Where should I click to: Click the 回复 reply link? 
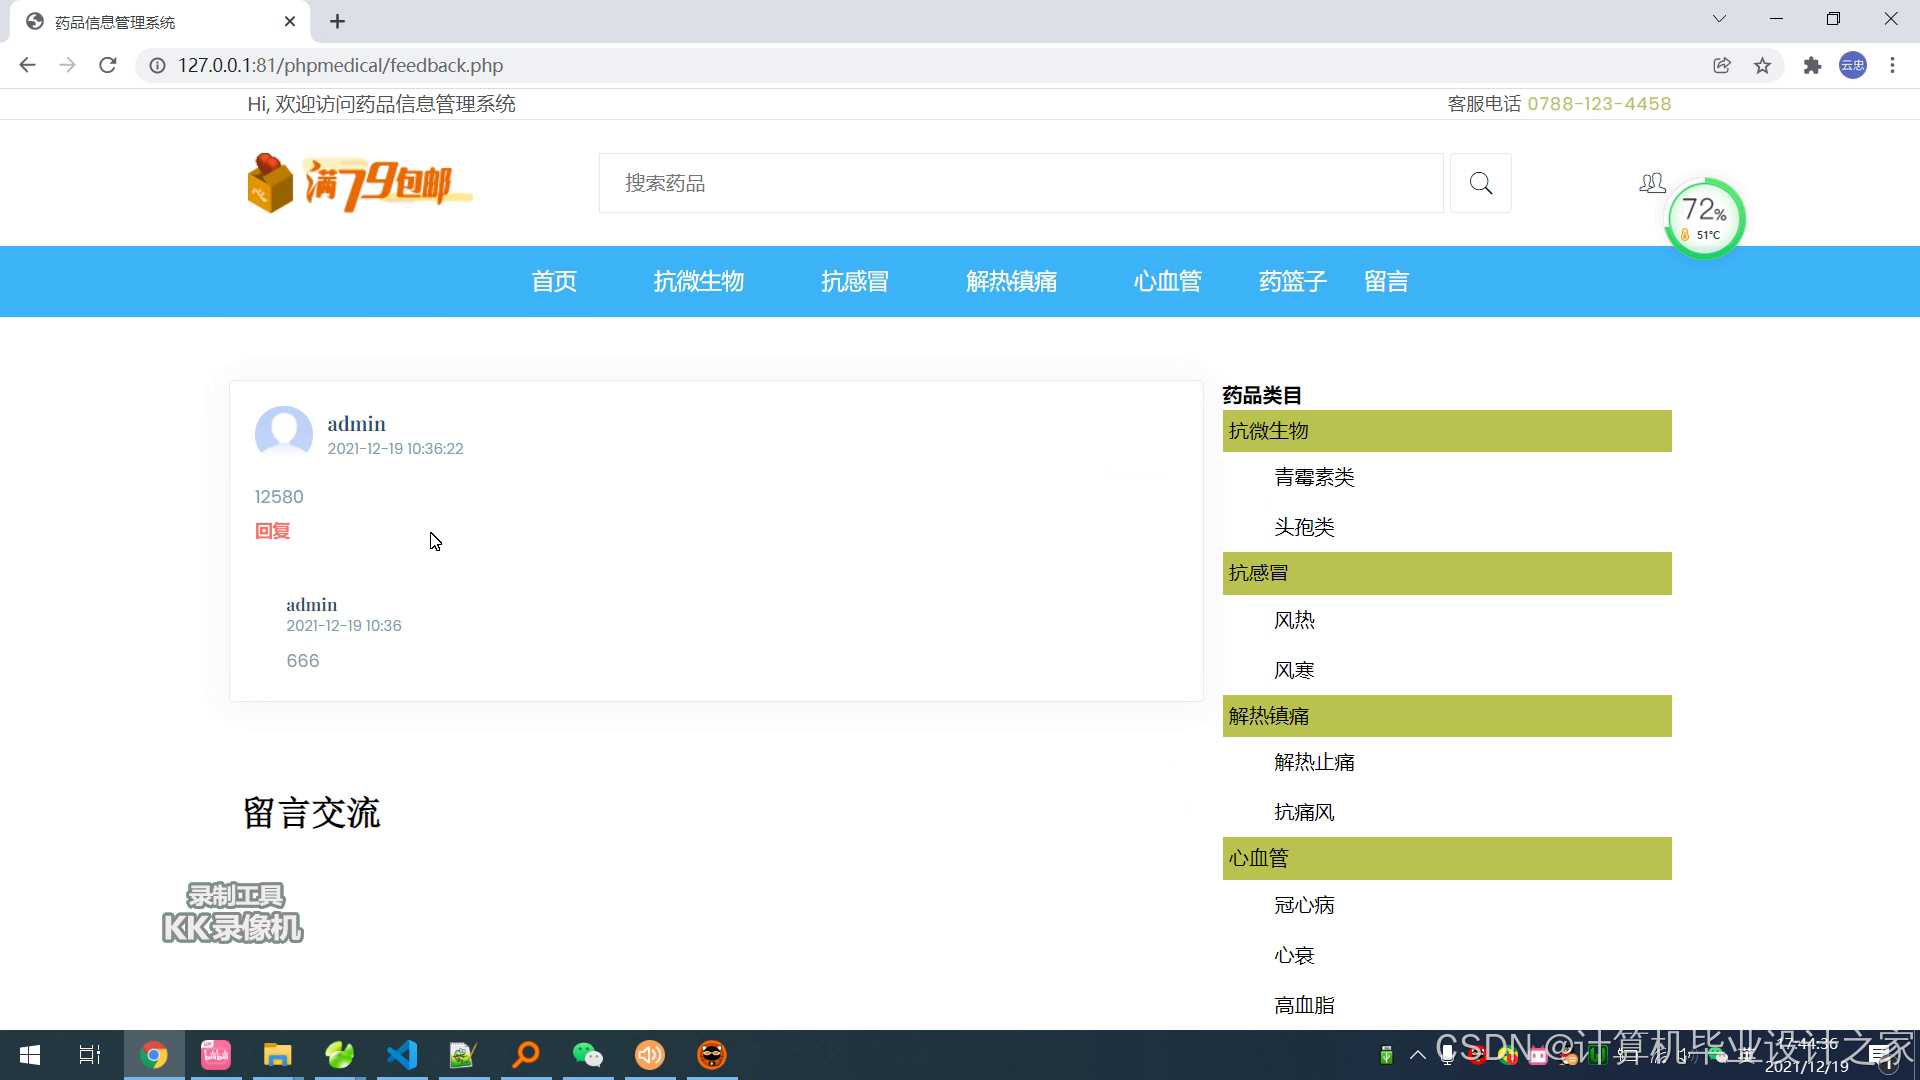coord(272,531)
